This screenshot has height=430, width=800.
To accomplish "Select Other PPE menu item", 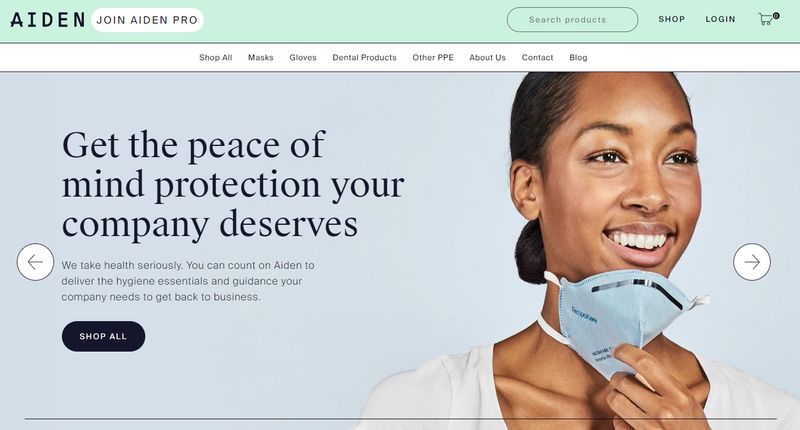I will click(433, 58).
